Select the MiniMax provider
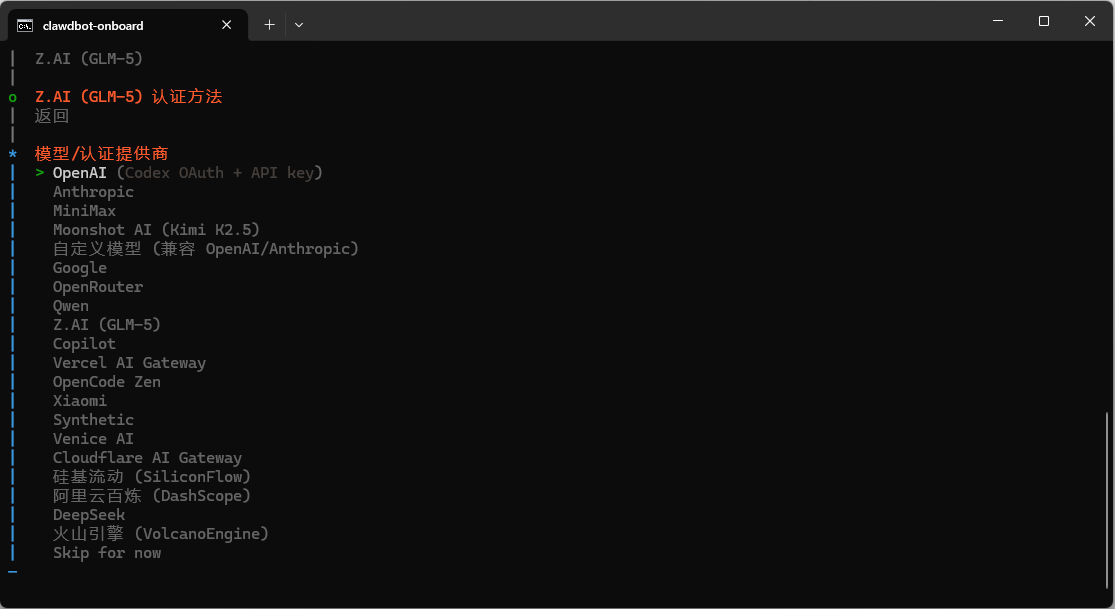Viewport: 1115px width, 609px height. (x=84, y=211)
